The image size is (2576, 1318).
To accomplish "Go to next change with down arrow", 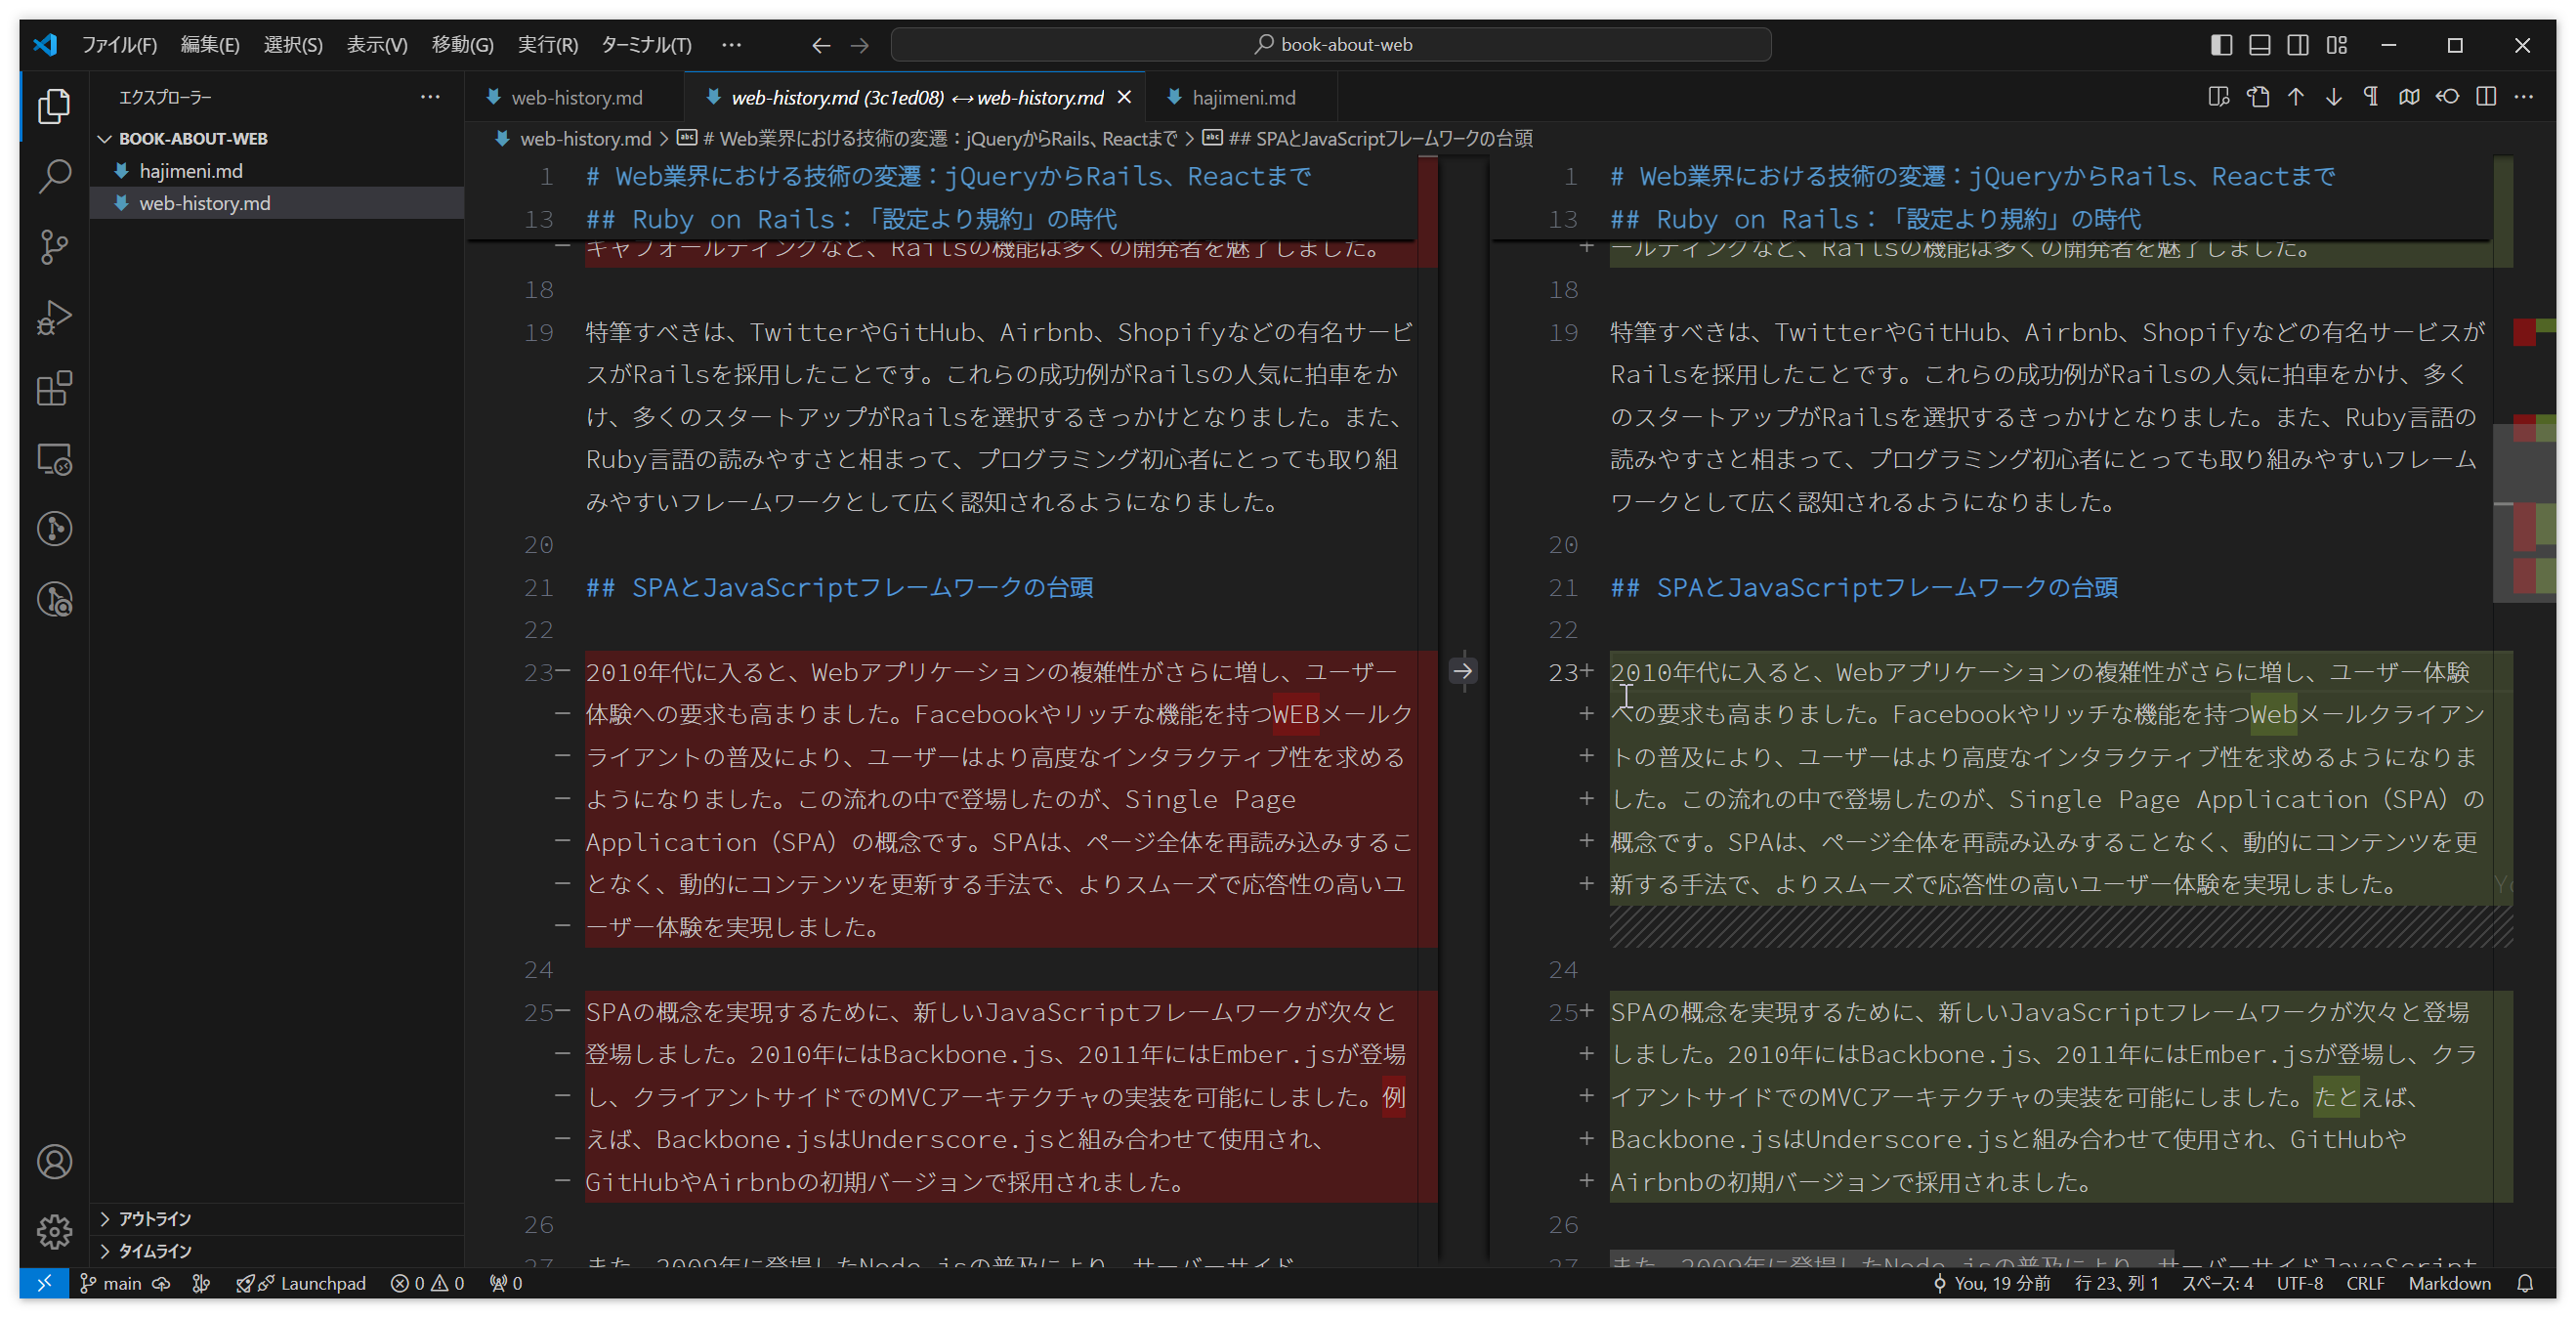I will click(2334, 97).
